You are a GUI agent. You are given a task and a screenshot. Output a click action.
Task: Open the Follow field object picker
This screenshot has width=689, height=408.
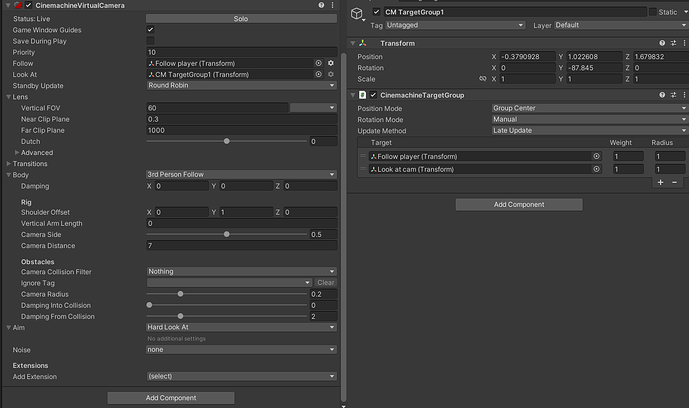click(318, 63)
